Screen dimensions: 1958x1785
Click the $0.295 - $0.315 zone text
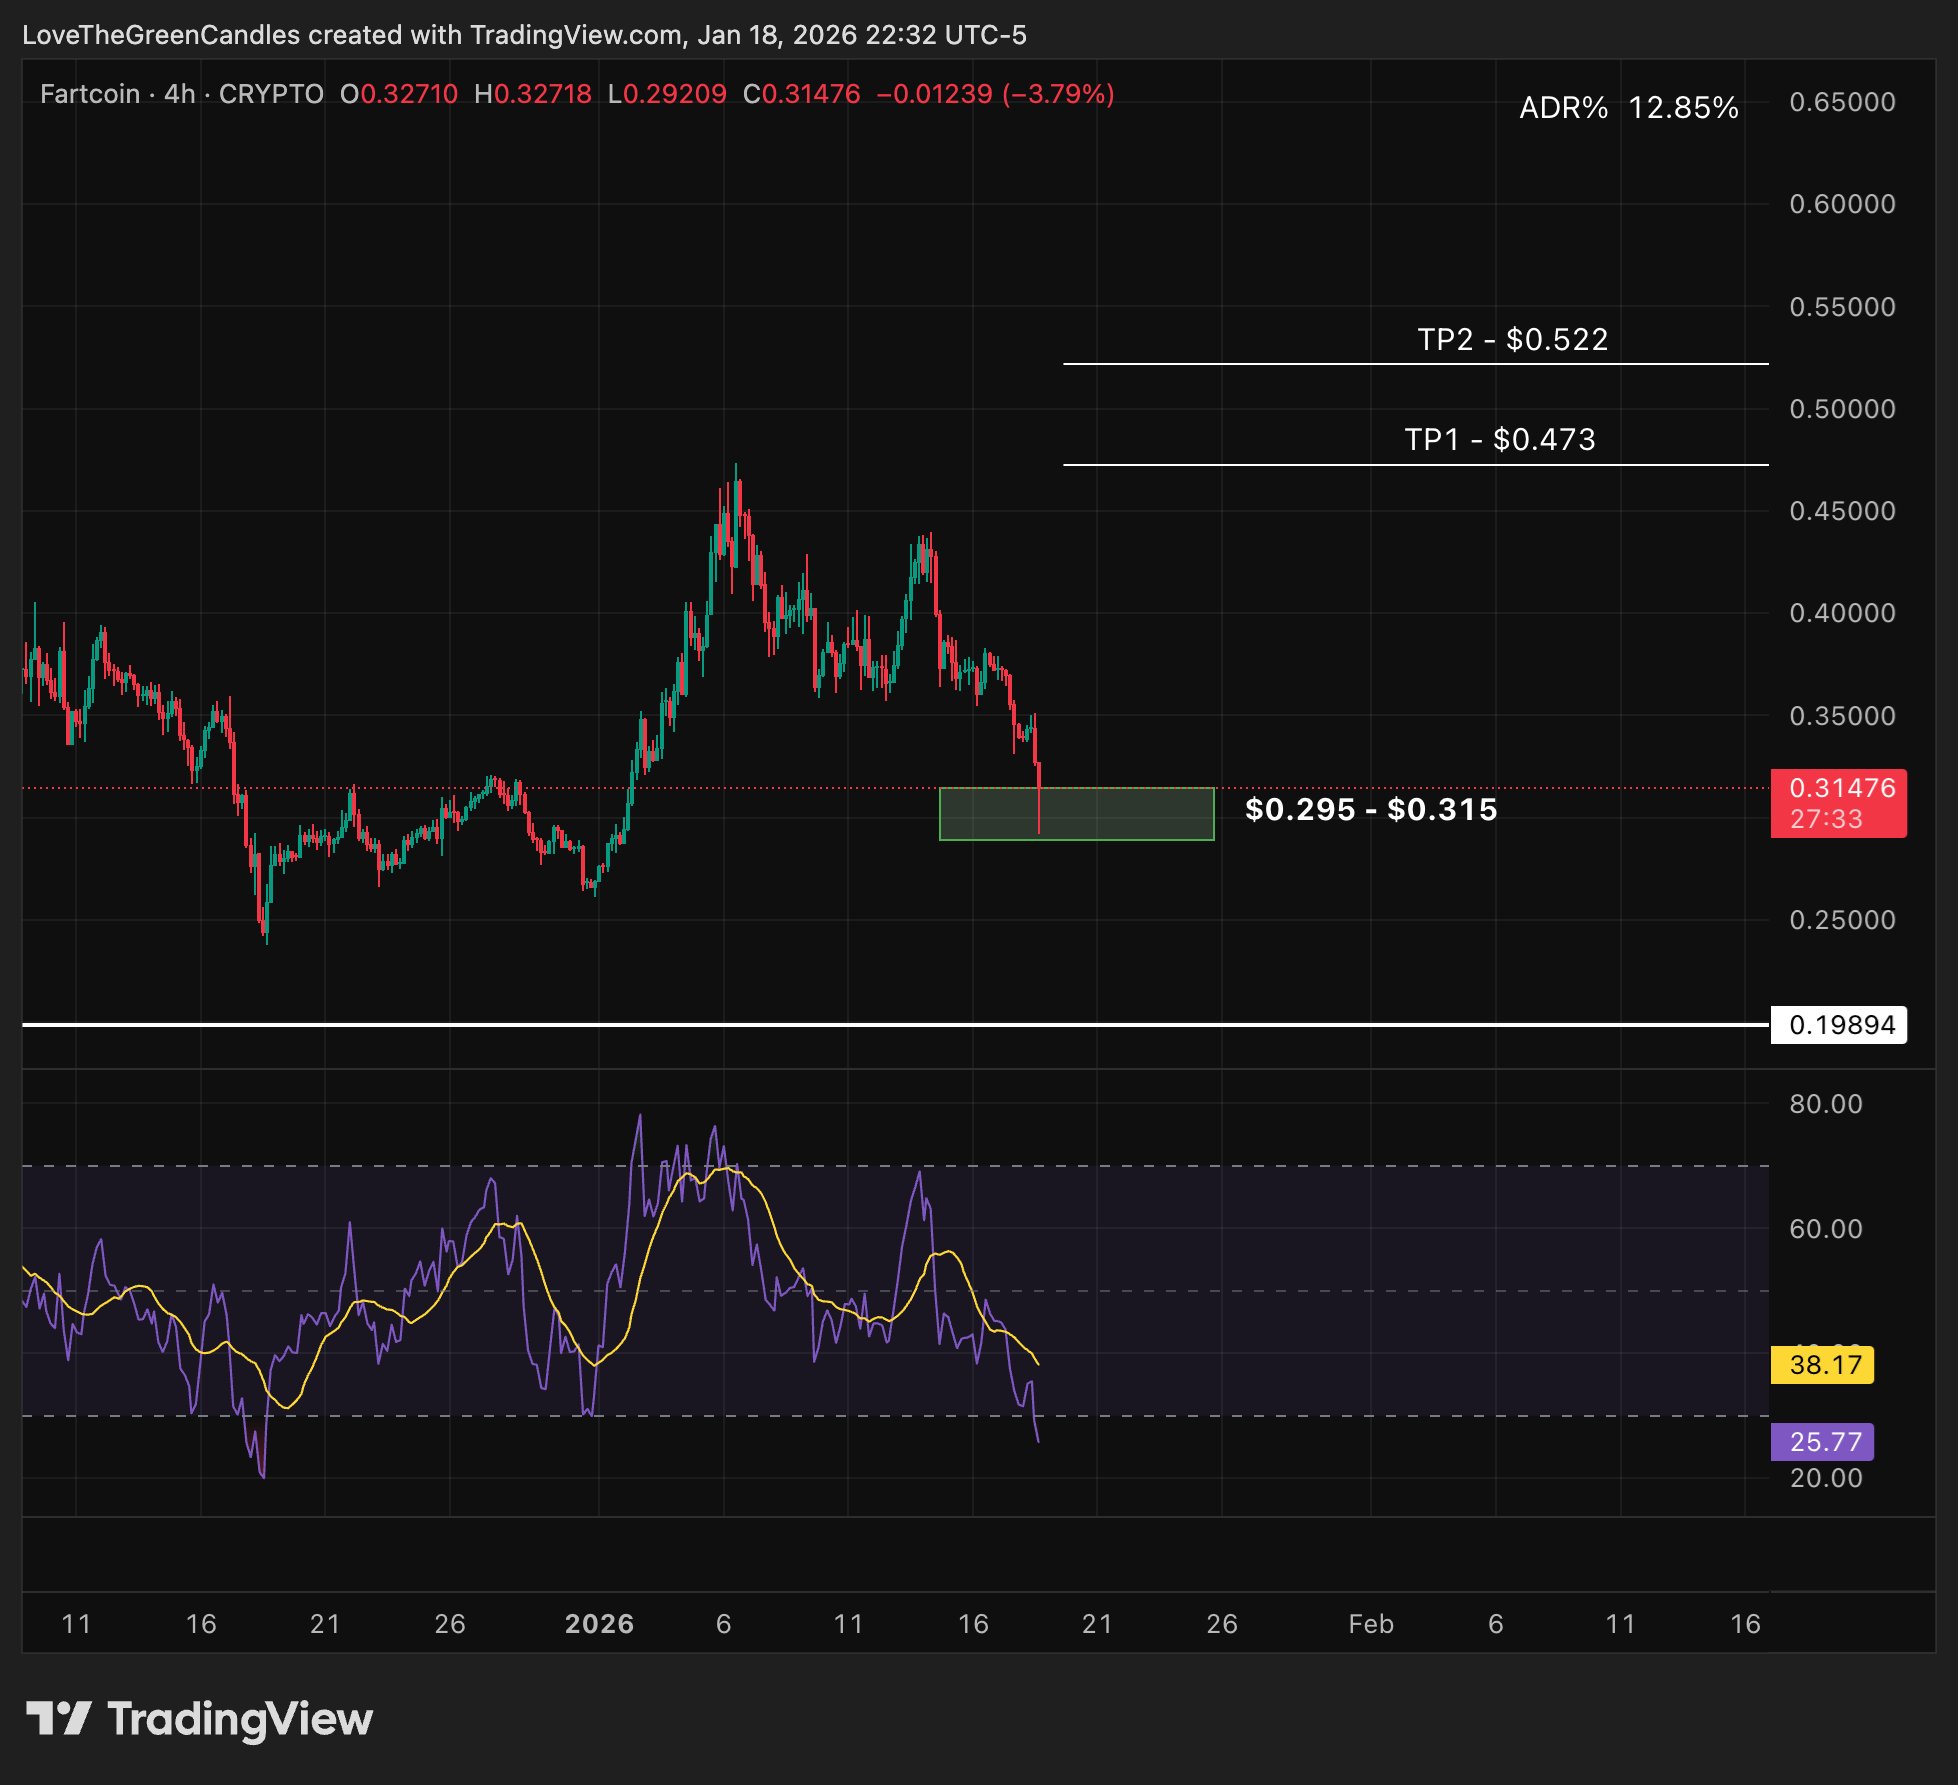(x=1370, y=809)
